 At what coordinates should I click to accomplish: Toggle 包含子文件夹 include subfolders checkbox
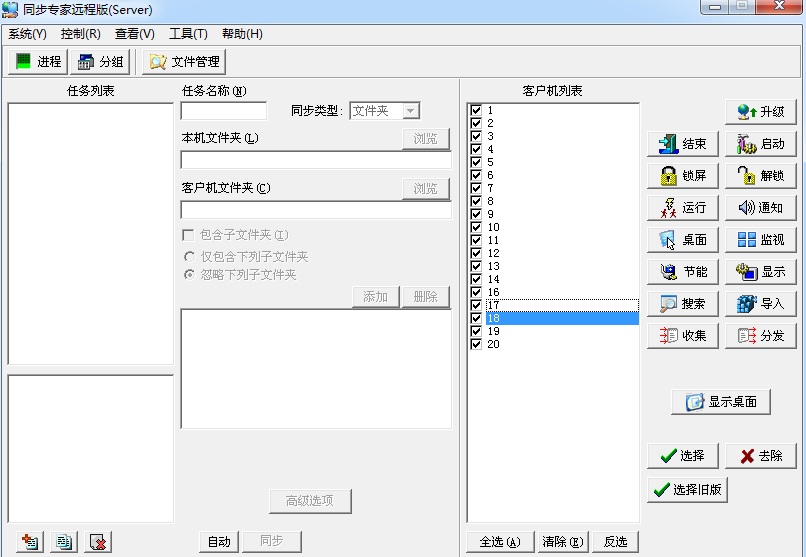[188, 235]
